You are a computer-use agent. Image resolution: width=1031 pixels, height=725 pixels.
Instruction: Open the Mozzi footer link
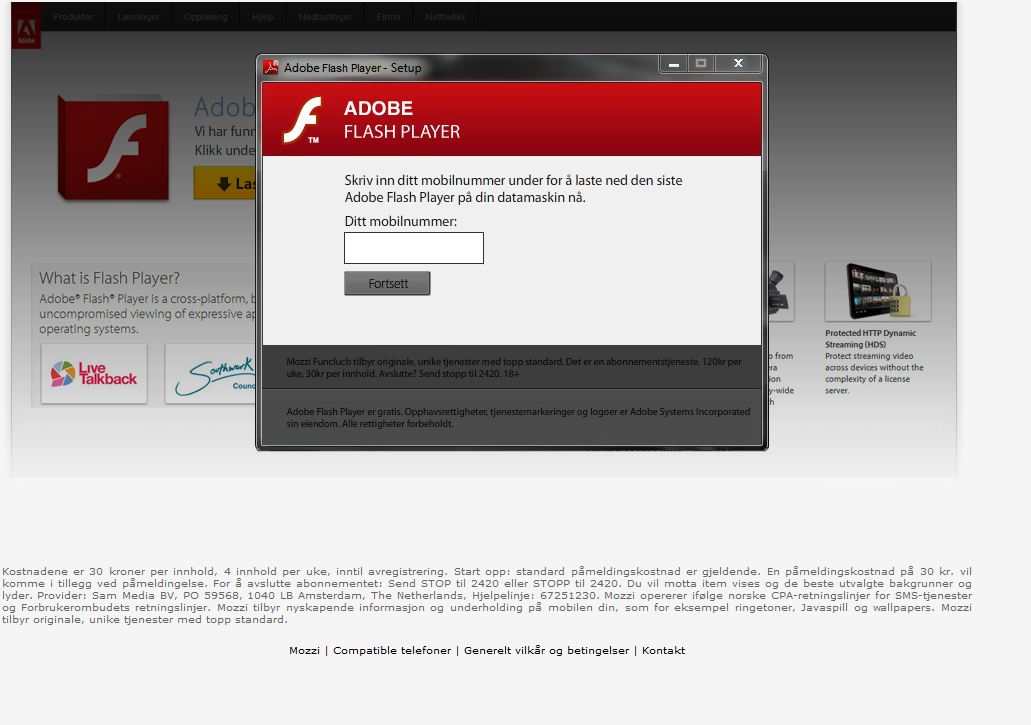(x=304, y=650)
